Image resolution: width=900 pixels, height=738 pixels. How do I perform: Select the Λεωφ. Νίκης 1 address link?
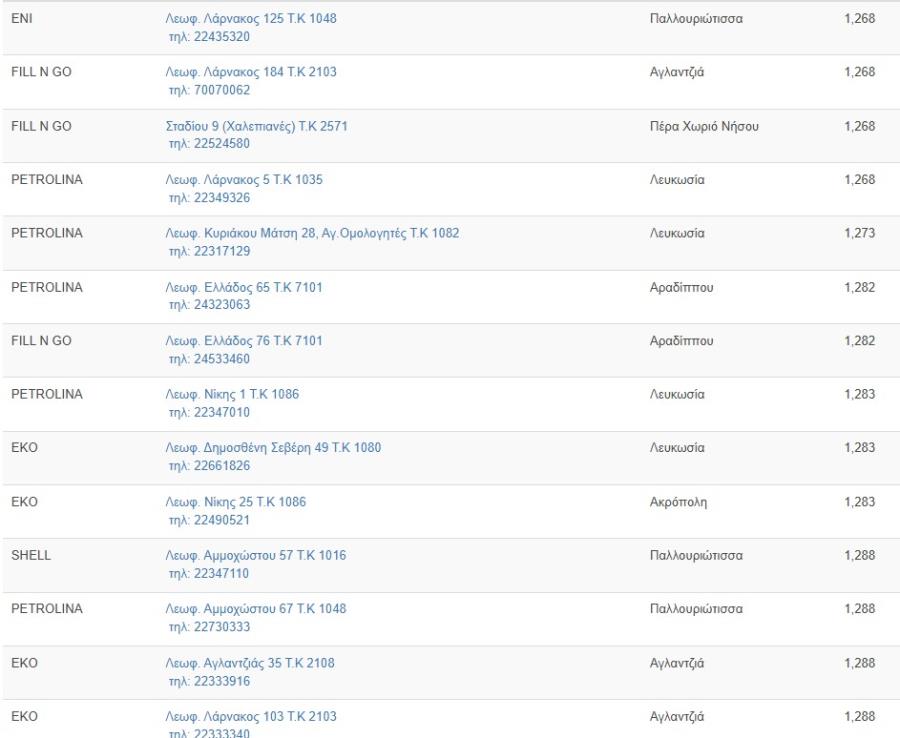coord(232,395)
